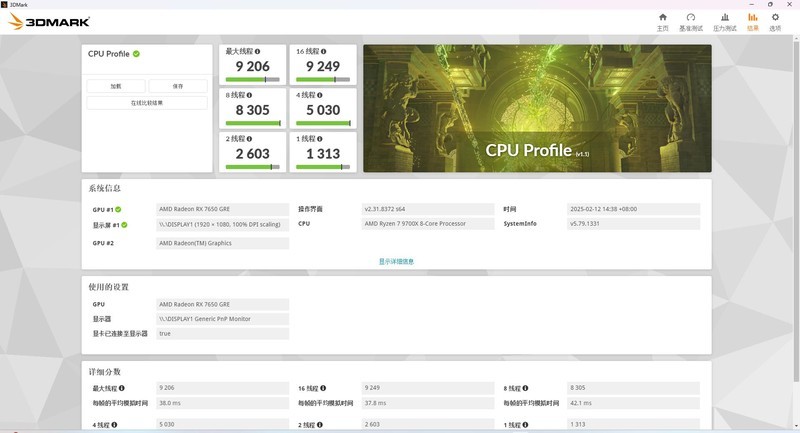
Task: Open the Benchmarks tab icon
Action: coord(691,17)
